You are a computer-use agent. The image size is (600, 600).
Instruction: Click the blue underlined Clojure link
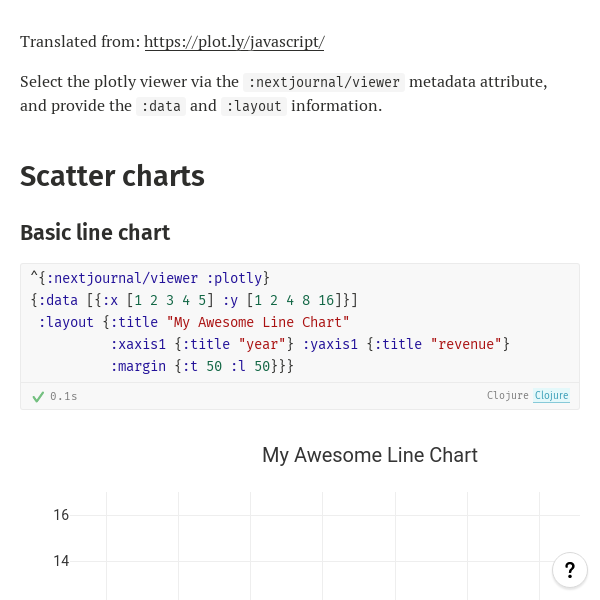tap(551, 396)
